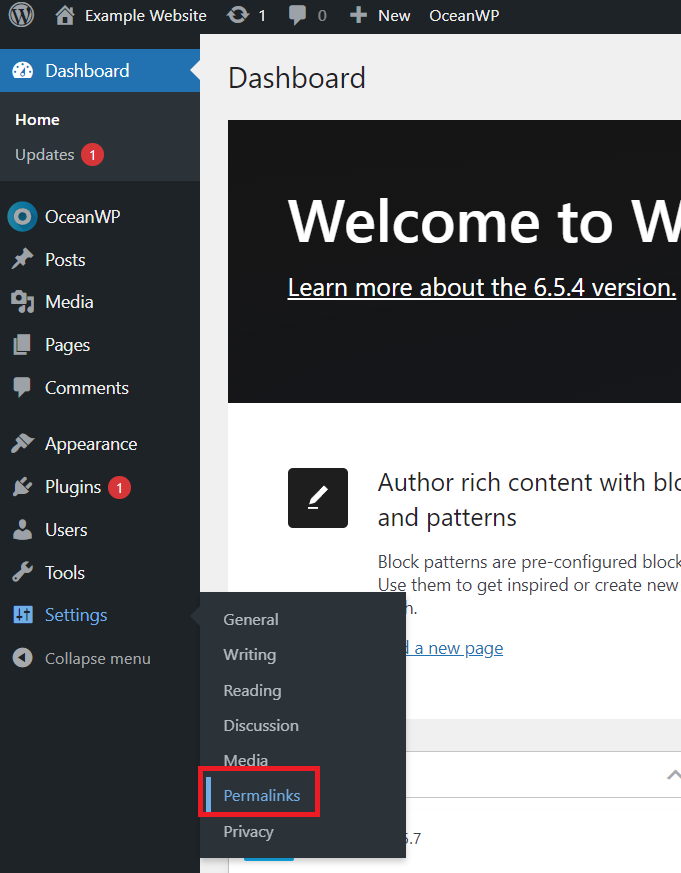Click the updates count 1 in admin bar
Screen dimensions: 681x873
coord(262,16)
